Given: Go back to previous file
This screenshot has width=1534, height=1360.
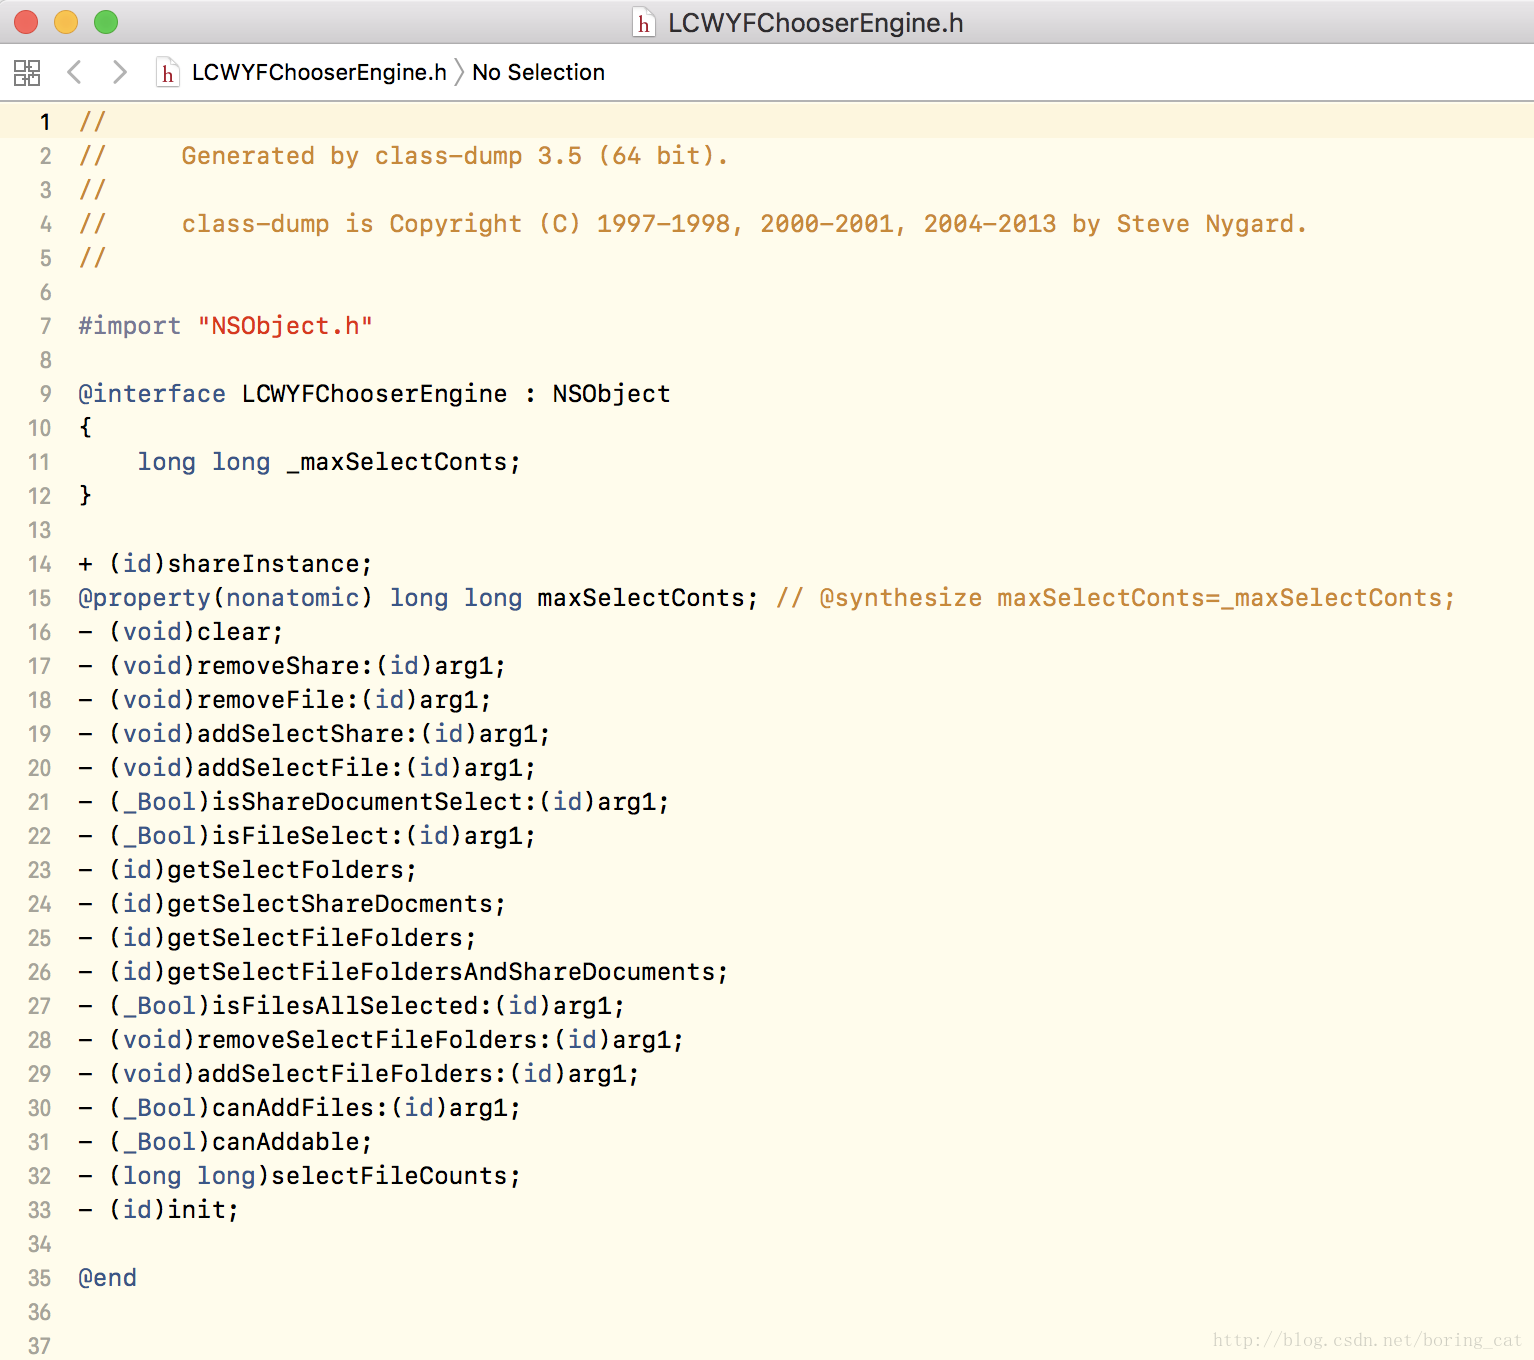Looking at the screenshot, I should (74, 72).
